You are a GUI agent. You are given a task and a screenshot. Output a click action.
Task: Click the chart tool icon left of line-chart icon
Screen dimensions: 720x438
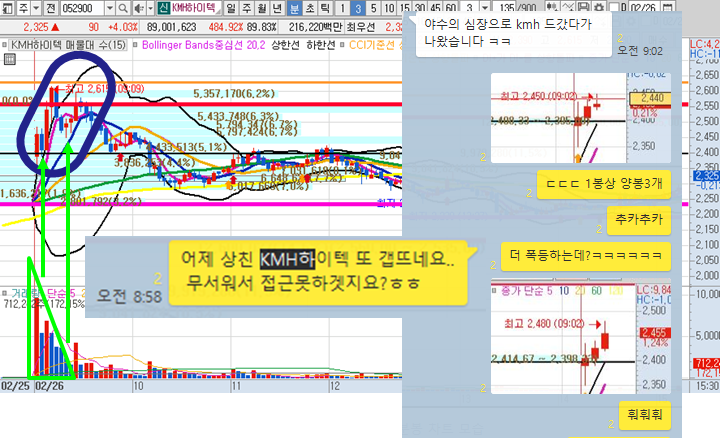point(552,7)
